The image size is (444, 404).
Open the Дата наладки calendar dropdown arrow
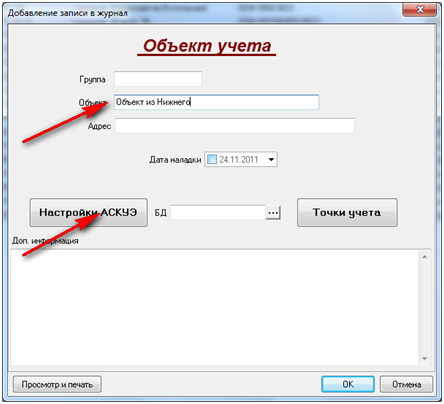point(271,159)
